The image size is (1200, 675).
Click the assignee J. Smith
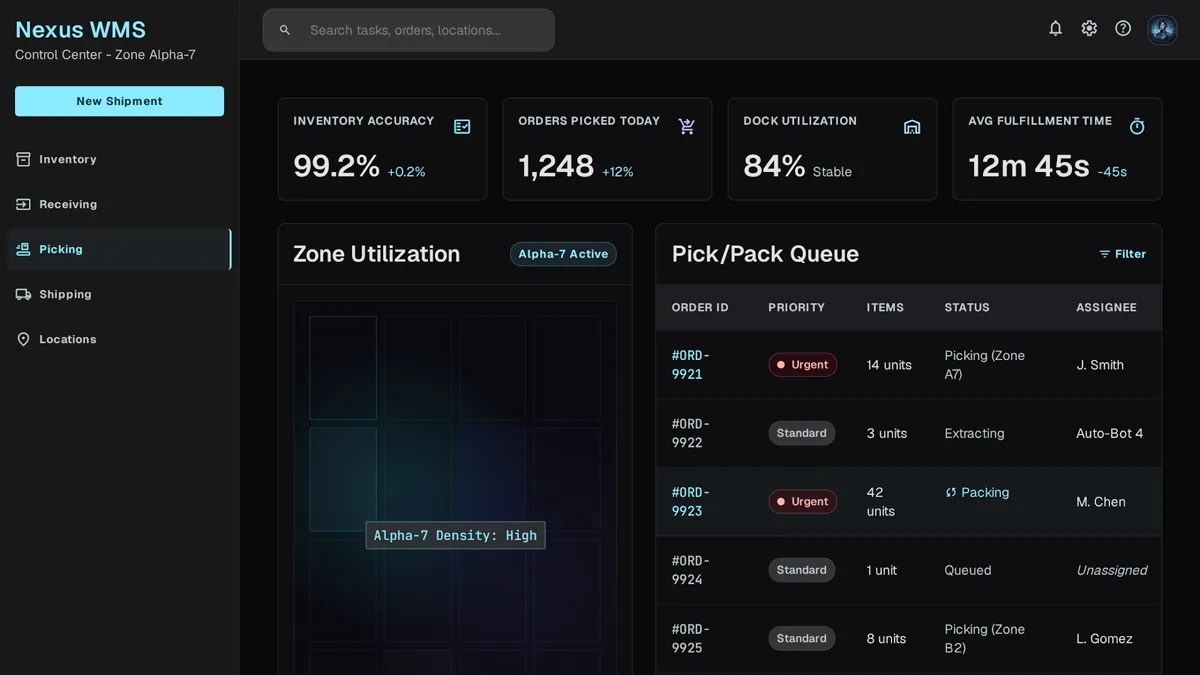(x=1100, y=365)
